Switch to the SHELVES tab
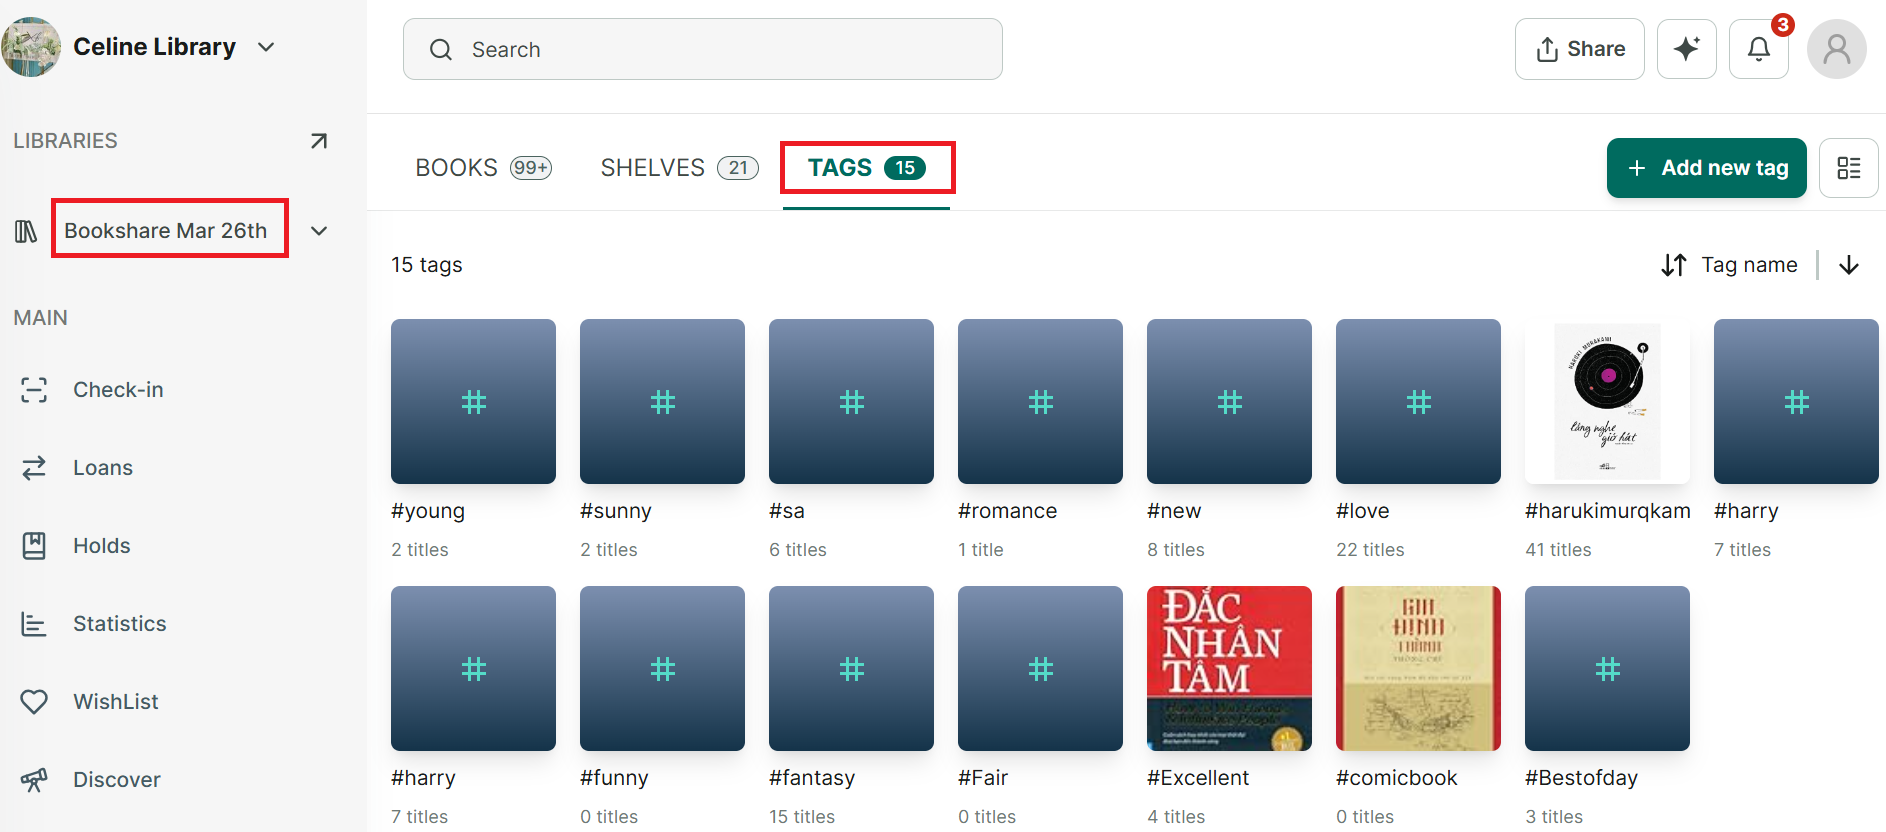The width and height of the screenshot is (1886, 832). 679,168
